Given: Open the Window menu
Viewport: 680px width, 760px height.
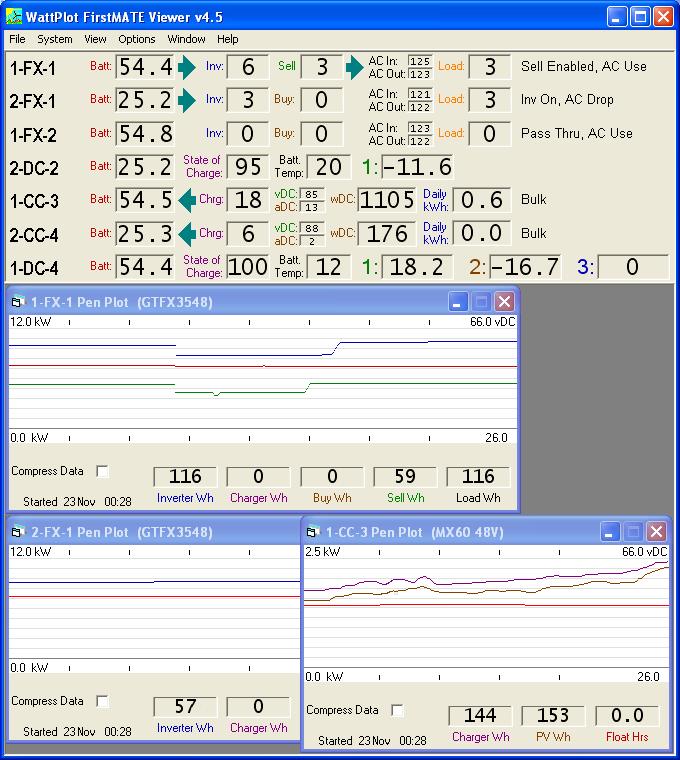Looking at the screenshot, I should coord(186,39).
